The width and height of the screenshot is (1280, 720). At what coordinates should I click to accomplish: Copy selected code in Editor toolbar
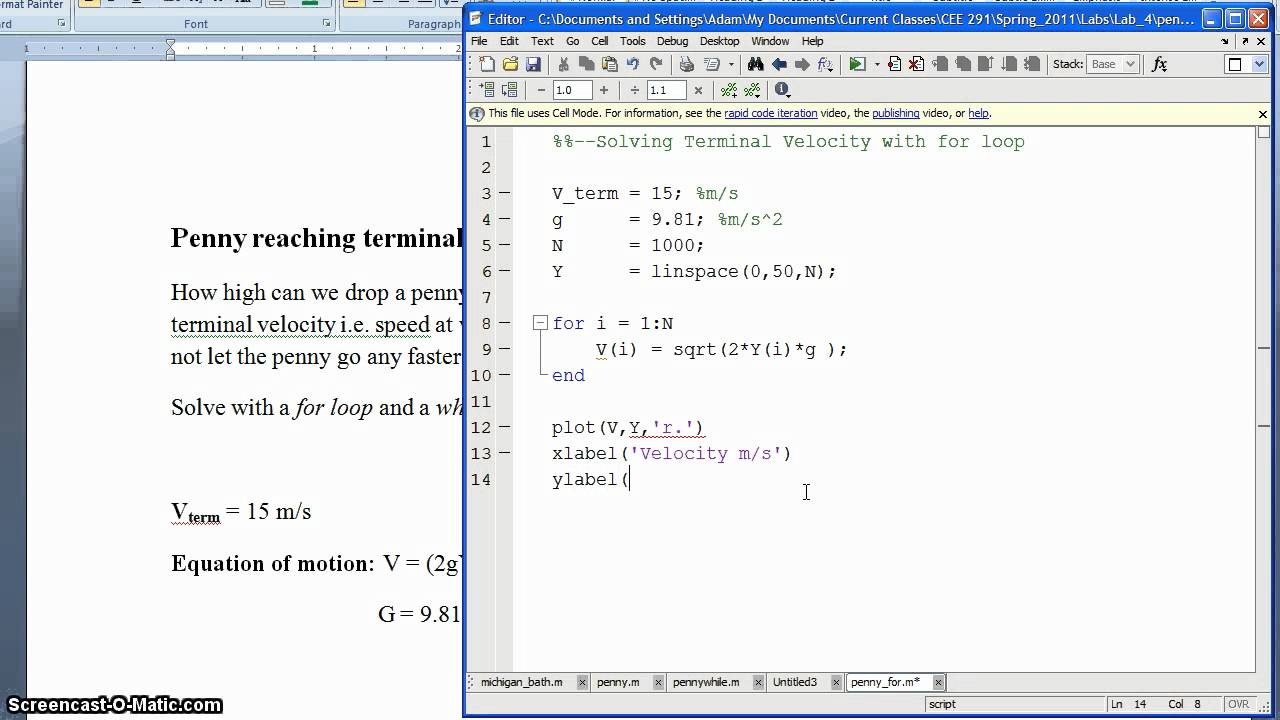587,64
